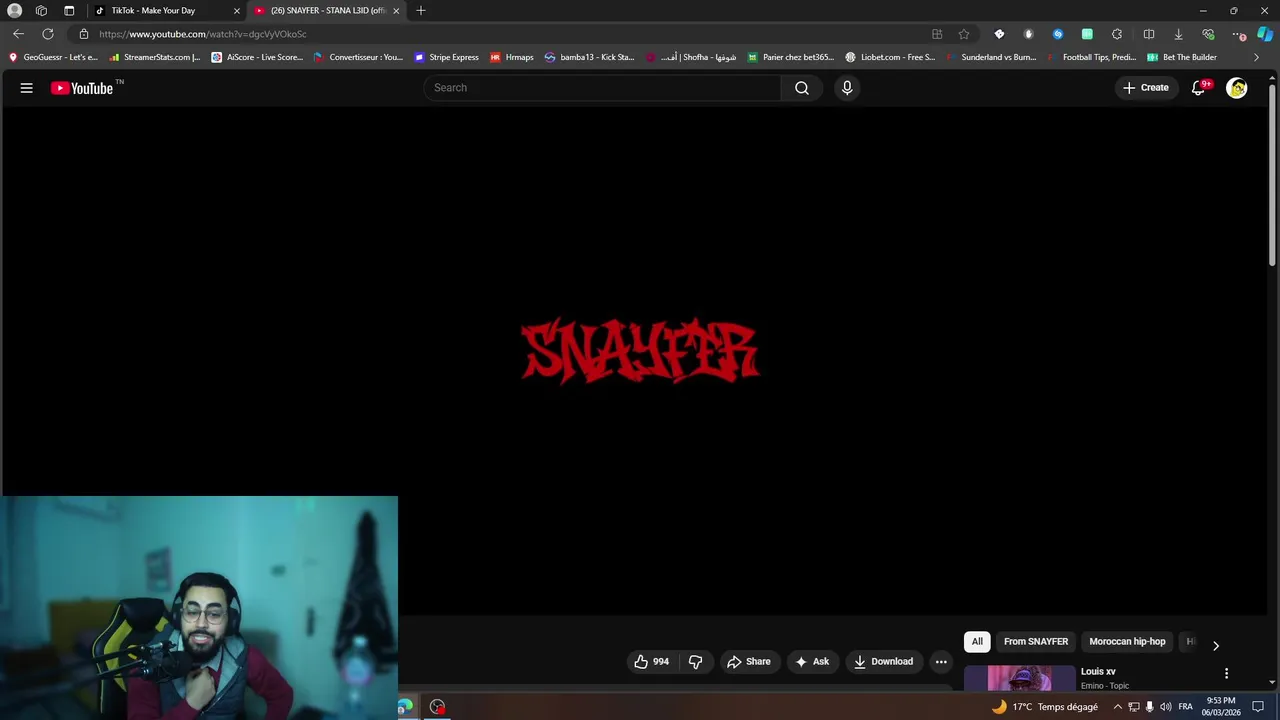Click the magnifier search button

802,88
